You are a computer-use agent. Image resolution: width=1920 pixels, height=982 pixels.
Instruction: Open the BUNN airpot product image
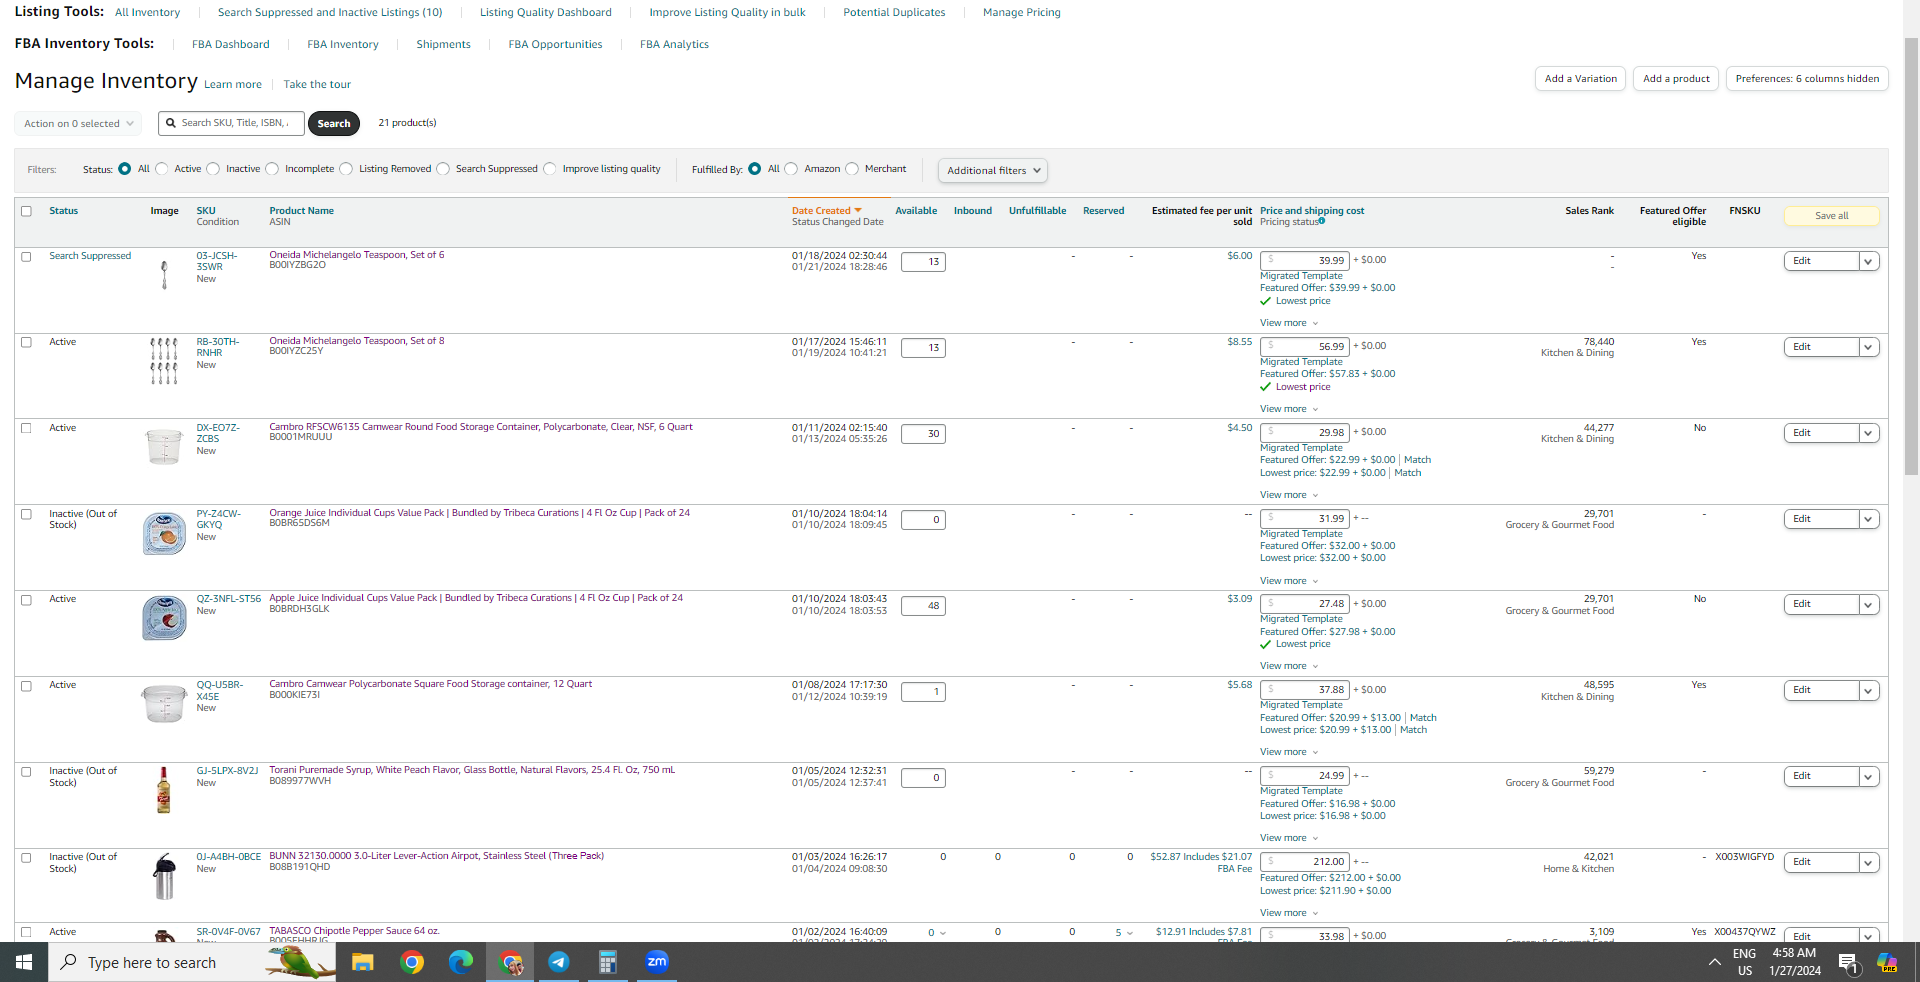click(x=164, y=877)
